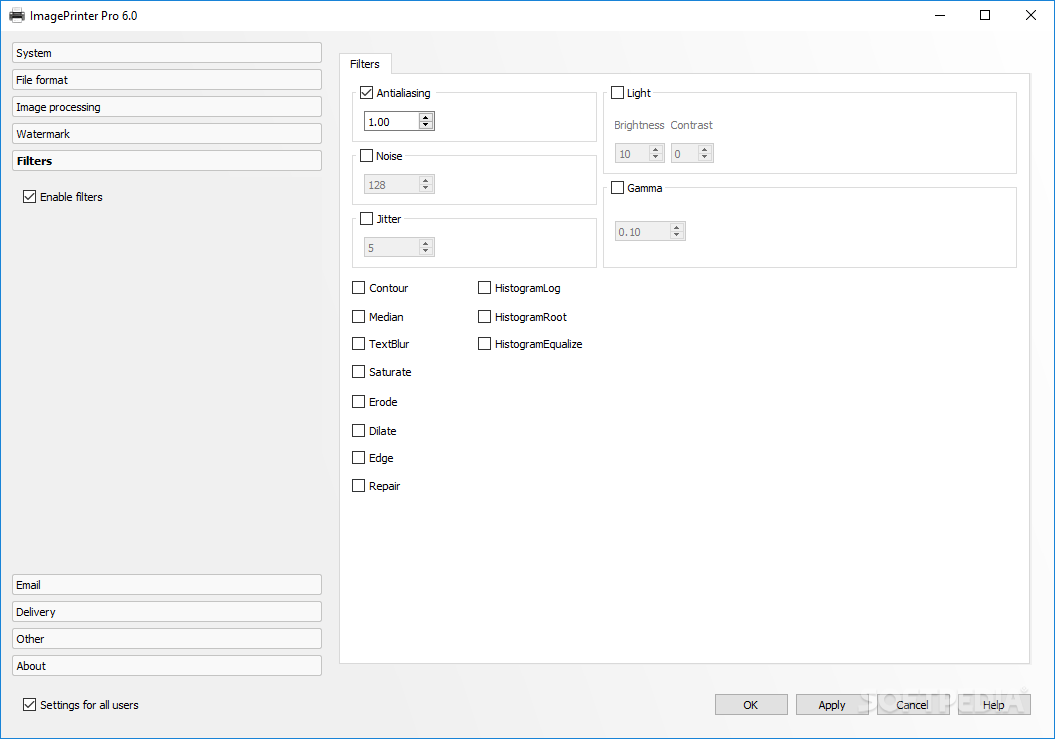The image size is (1055, 739).
Task: Click the OK button
Action: (x=751, y=705)
